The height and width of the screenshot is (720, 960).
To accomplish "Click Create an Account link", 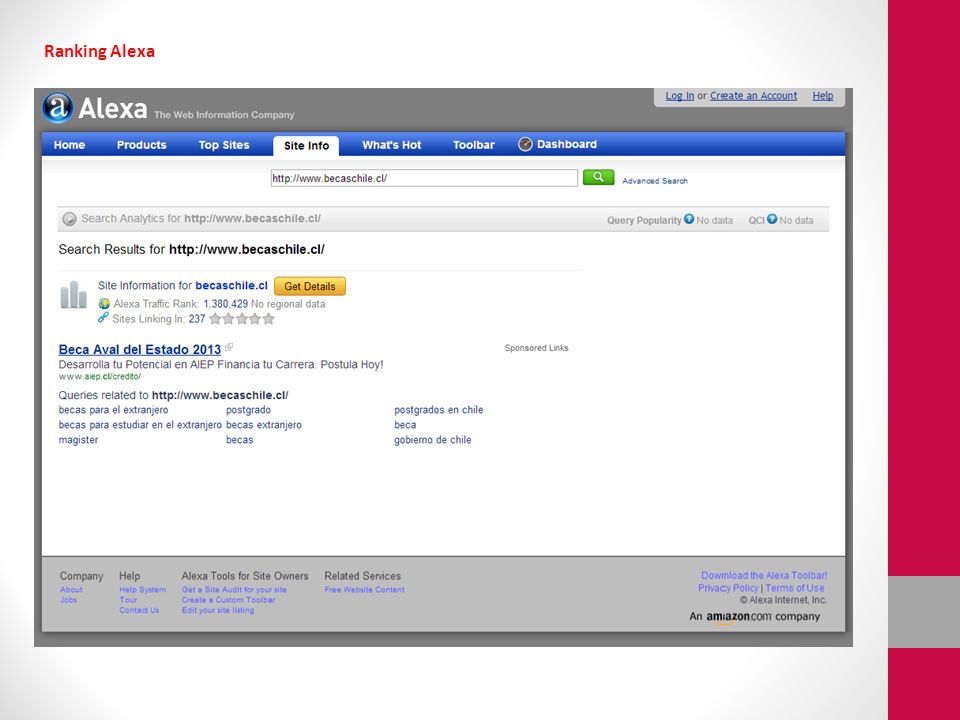I will [x=753, y=96].
